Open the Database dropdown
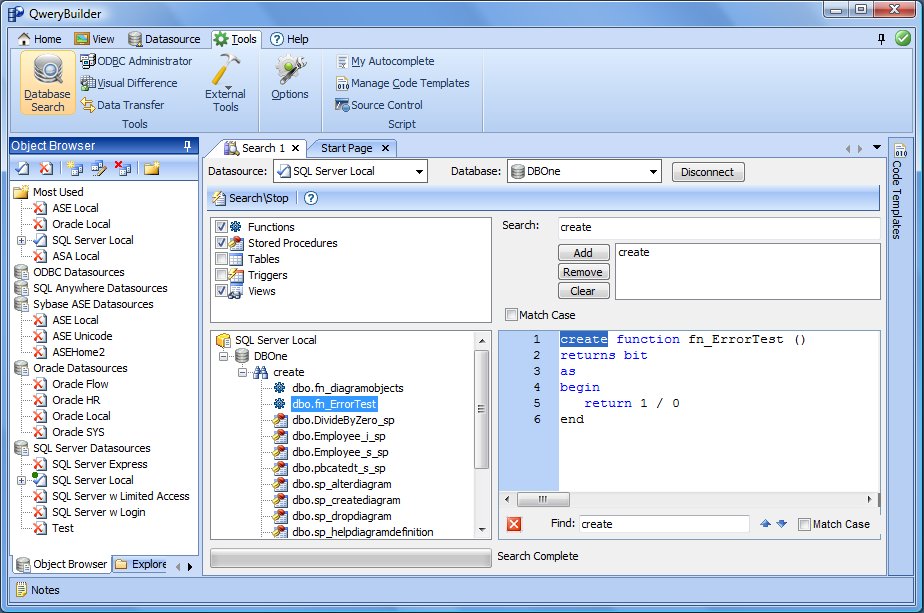The width and height of the screenshot is (924, 613). click(653, 172)
